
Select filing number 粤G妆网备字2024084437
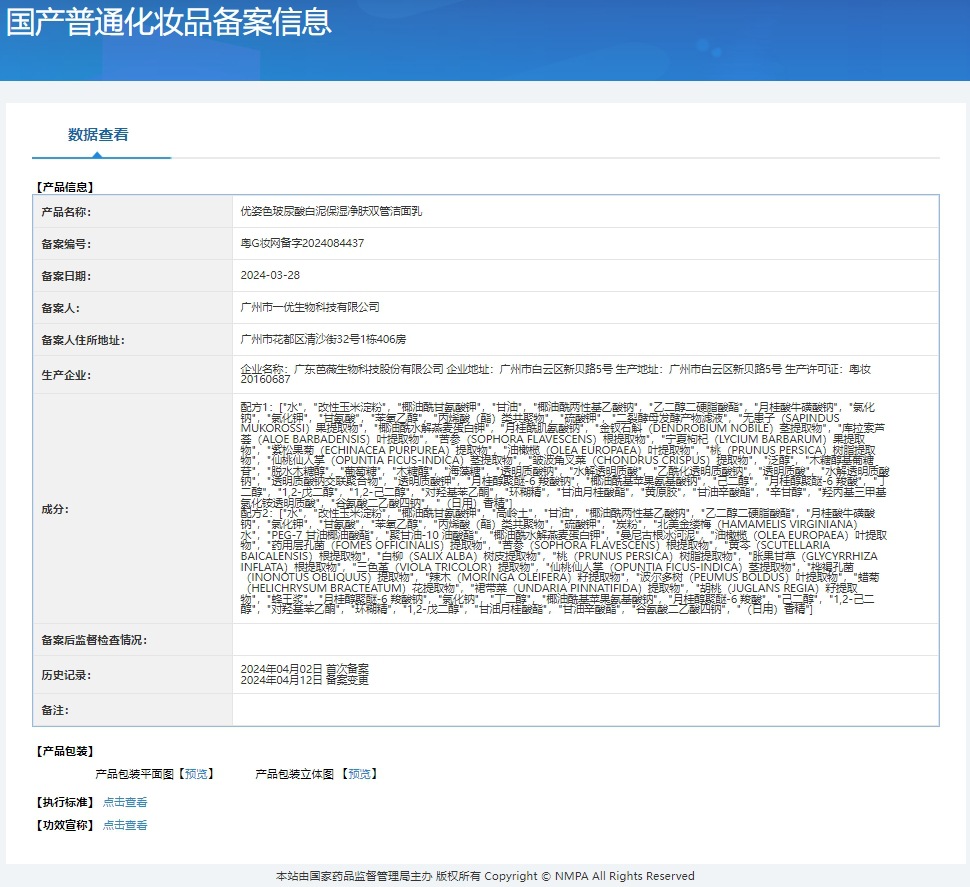[302, 243]
